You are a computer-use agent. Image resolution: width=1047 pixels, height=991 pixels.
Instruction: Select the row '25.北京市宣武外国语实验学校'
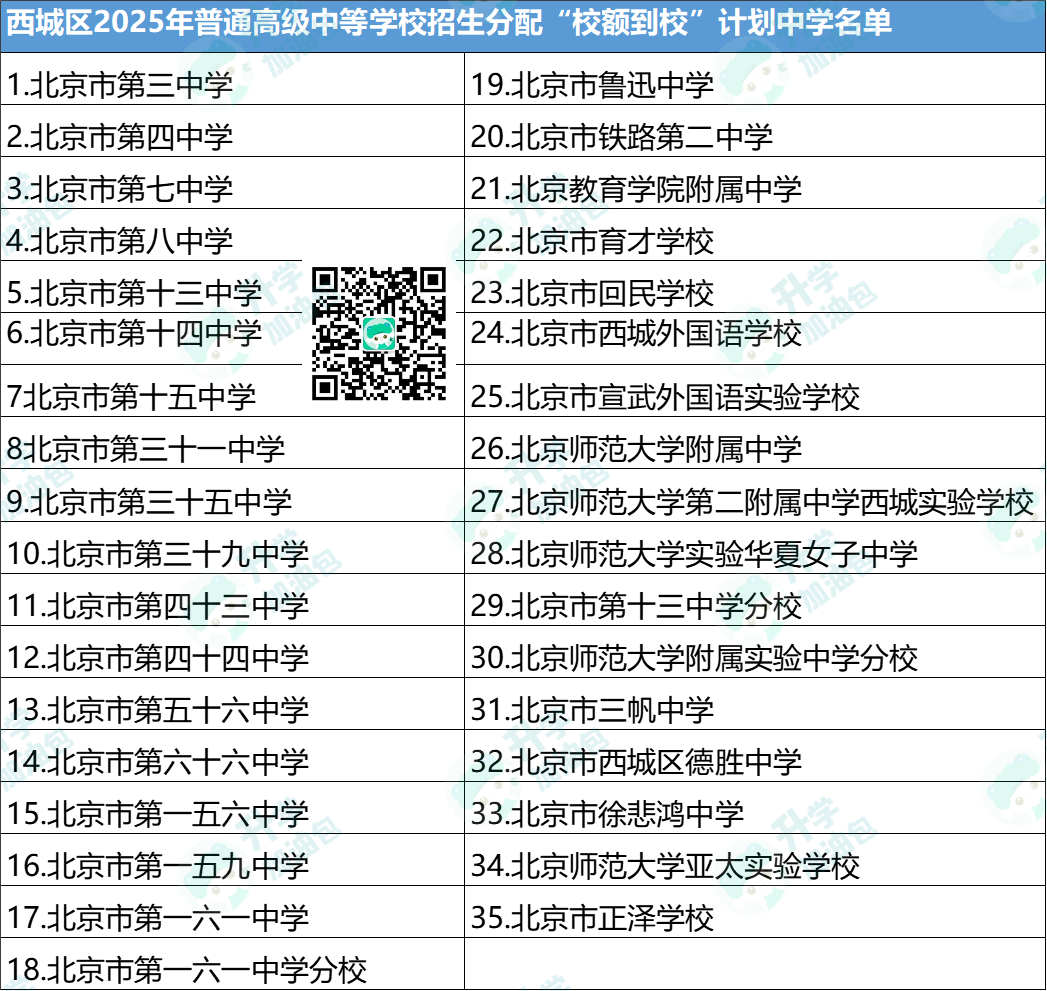[755, 391]
